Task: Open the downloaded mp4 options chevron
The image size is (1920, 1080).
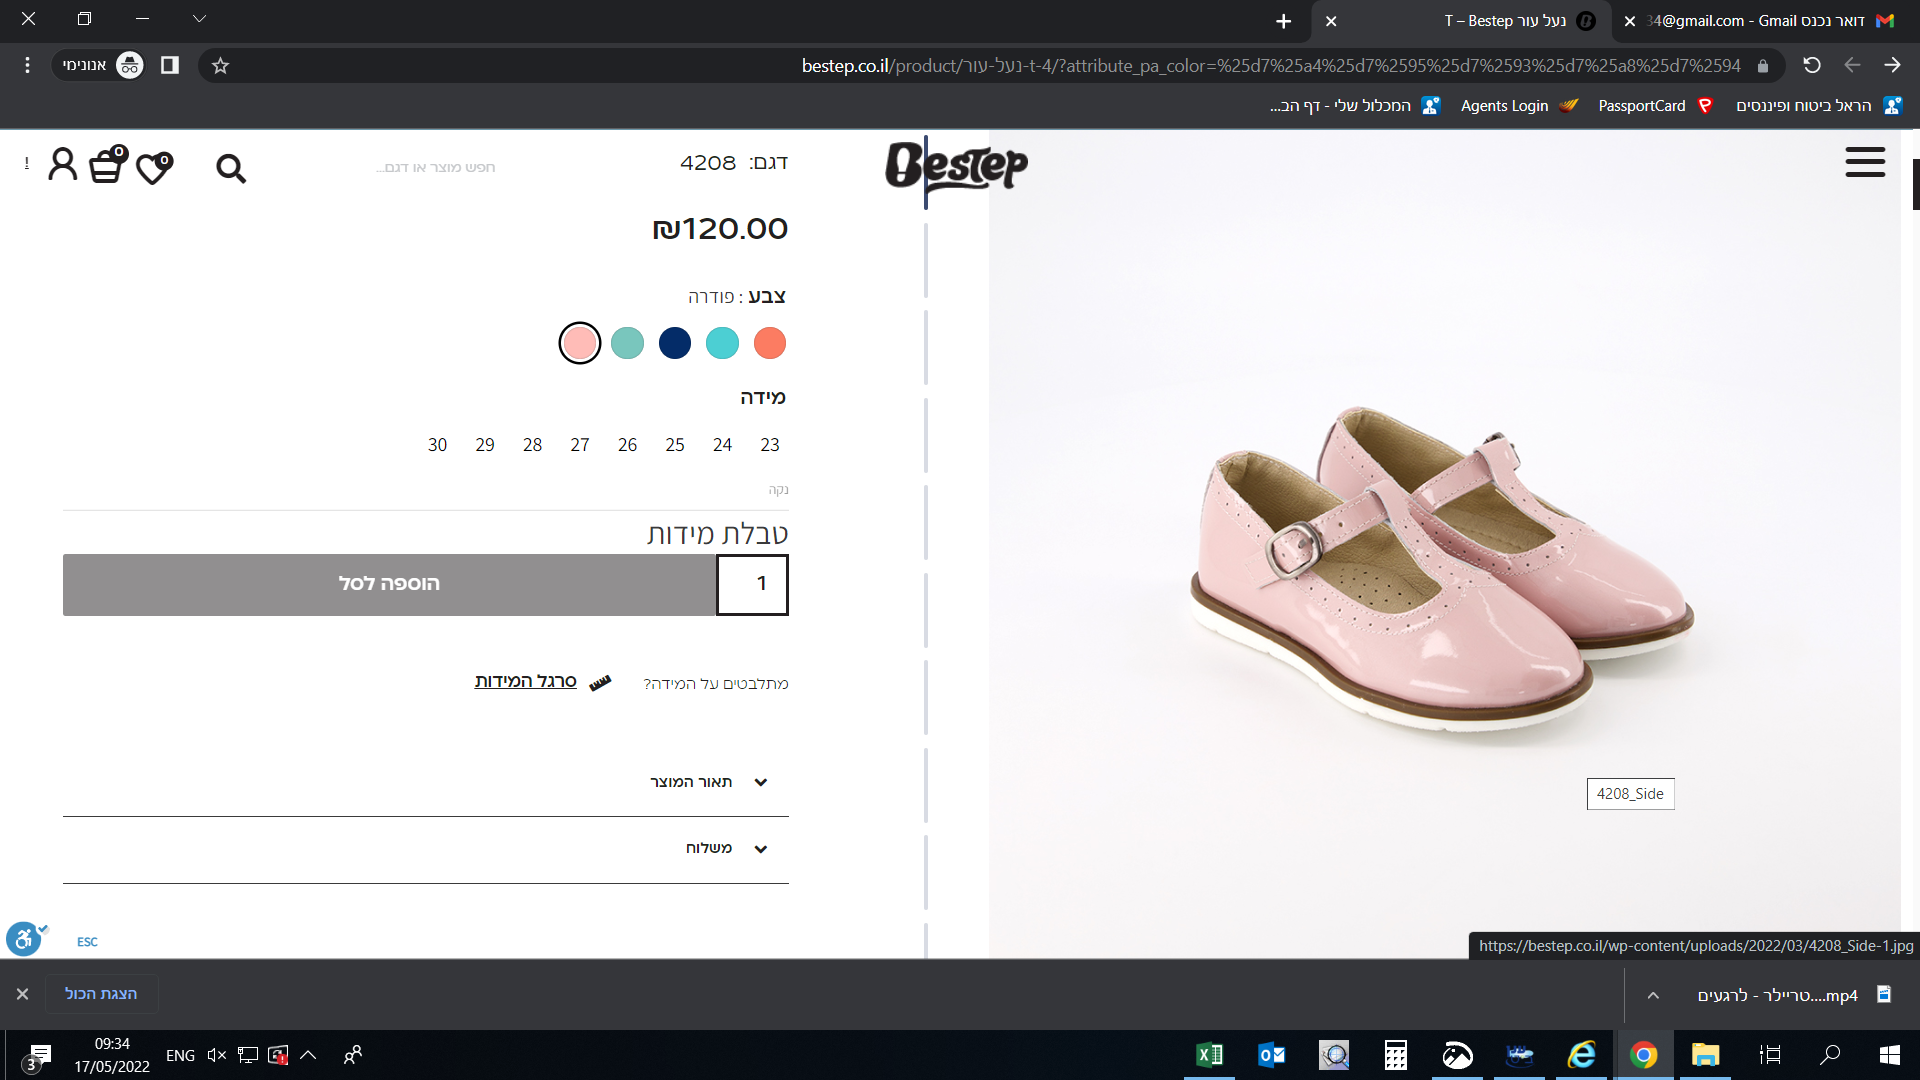Action: (1653, 995)
